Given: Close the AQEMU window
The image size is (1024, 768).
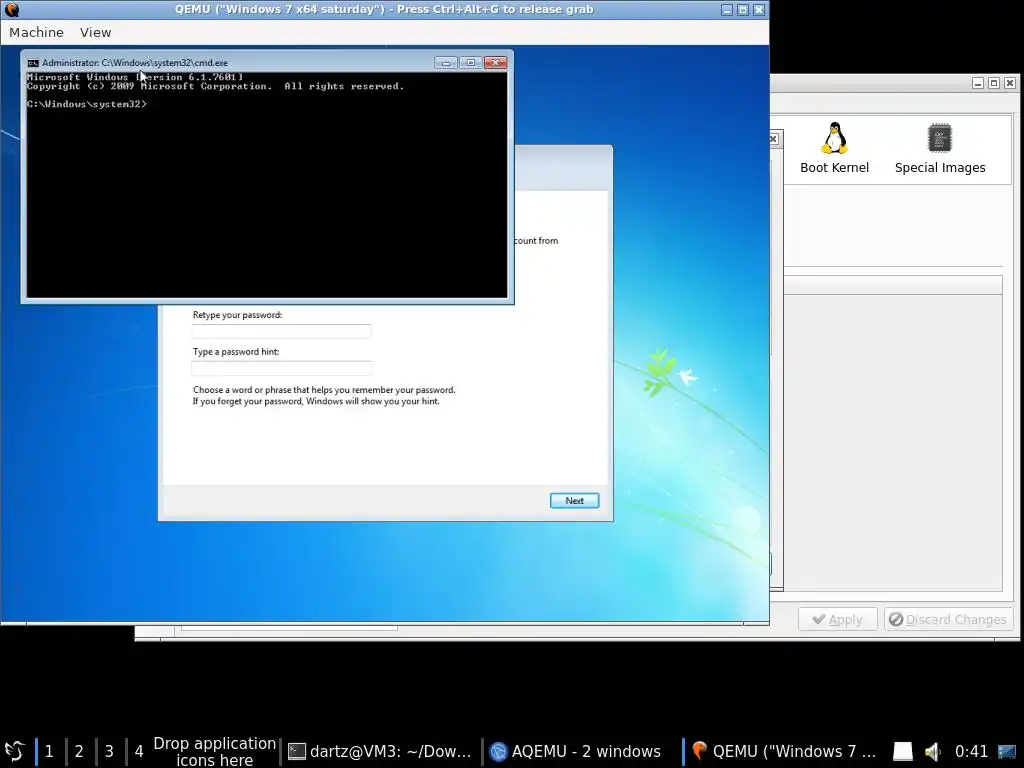Looking at the screenshot, I should pyautogui.click(x=1010, y=83).
